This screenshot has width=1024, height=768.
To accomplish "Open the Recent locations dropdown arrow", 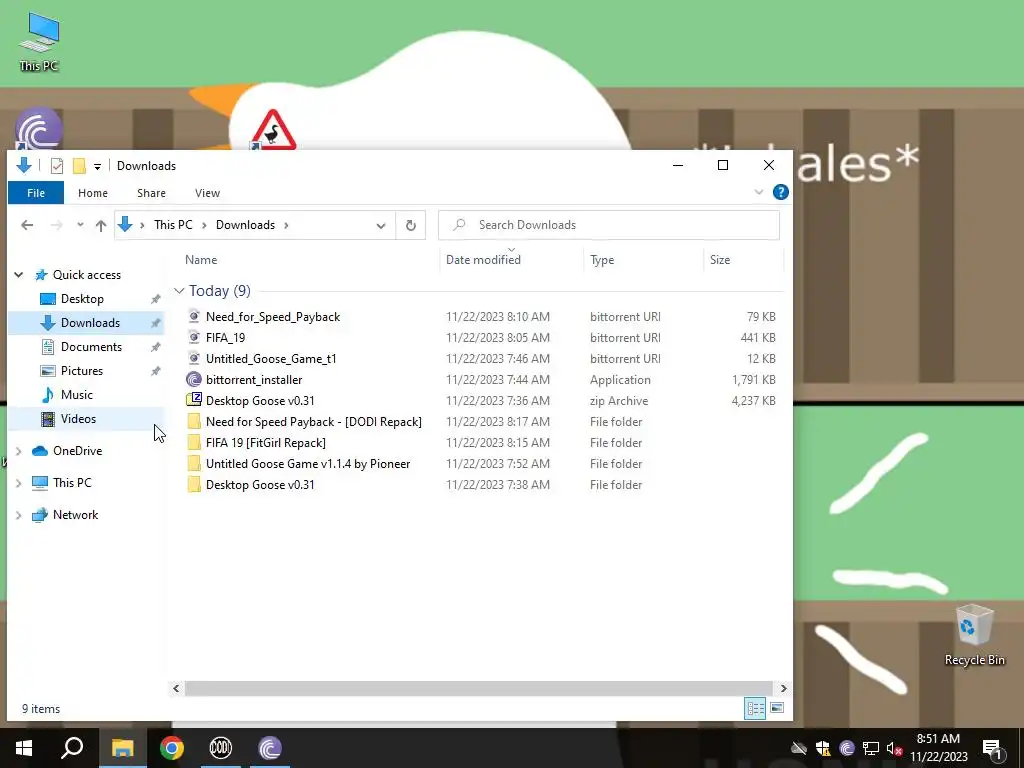I will 80,225.
